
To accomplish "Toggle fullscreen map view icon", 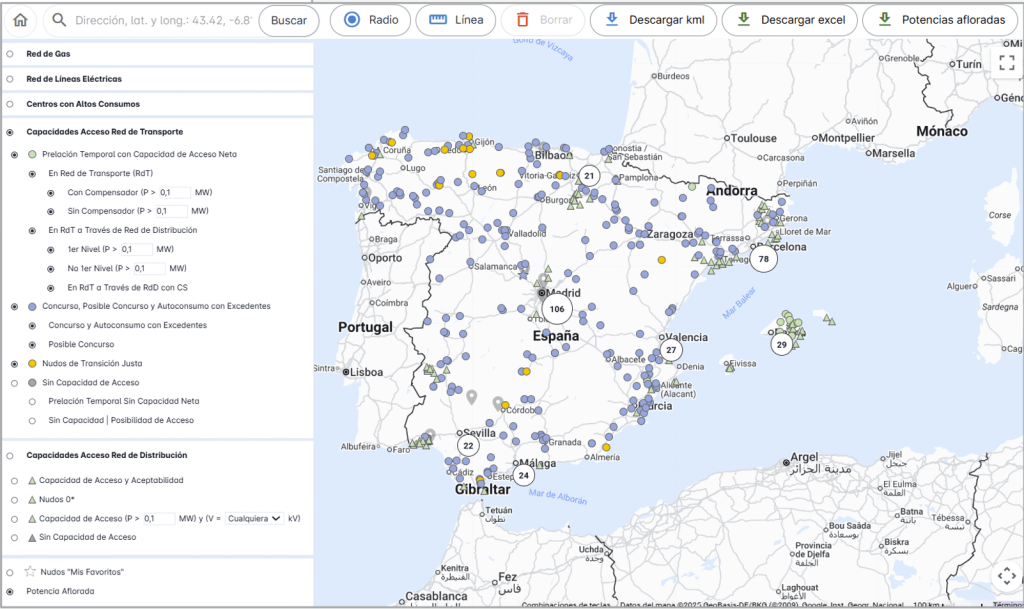I will click(x=1006, y=63).
